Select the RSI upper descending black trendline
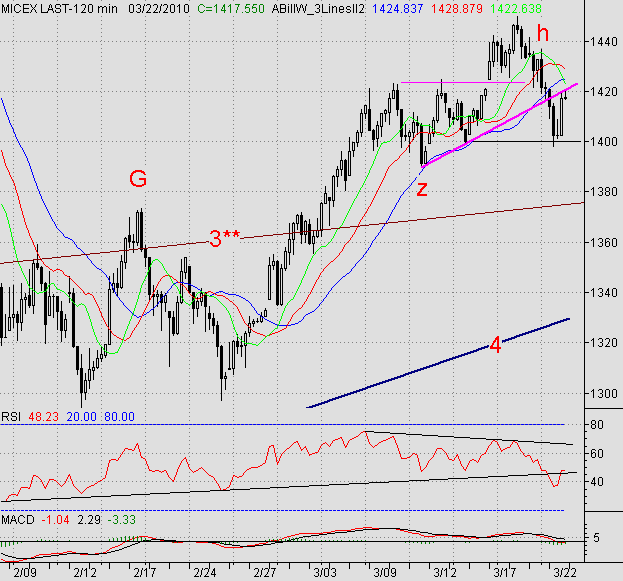 point(469,438)
